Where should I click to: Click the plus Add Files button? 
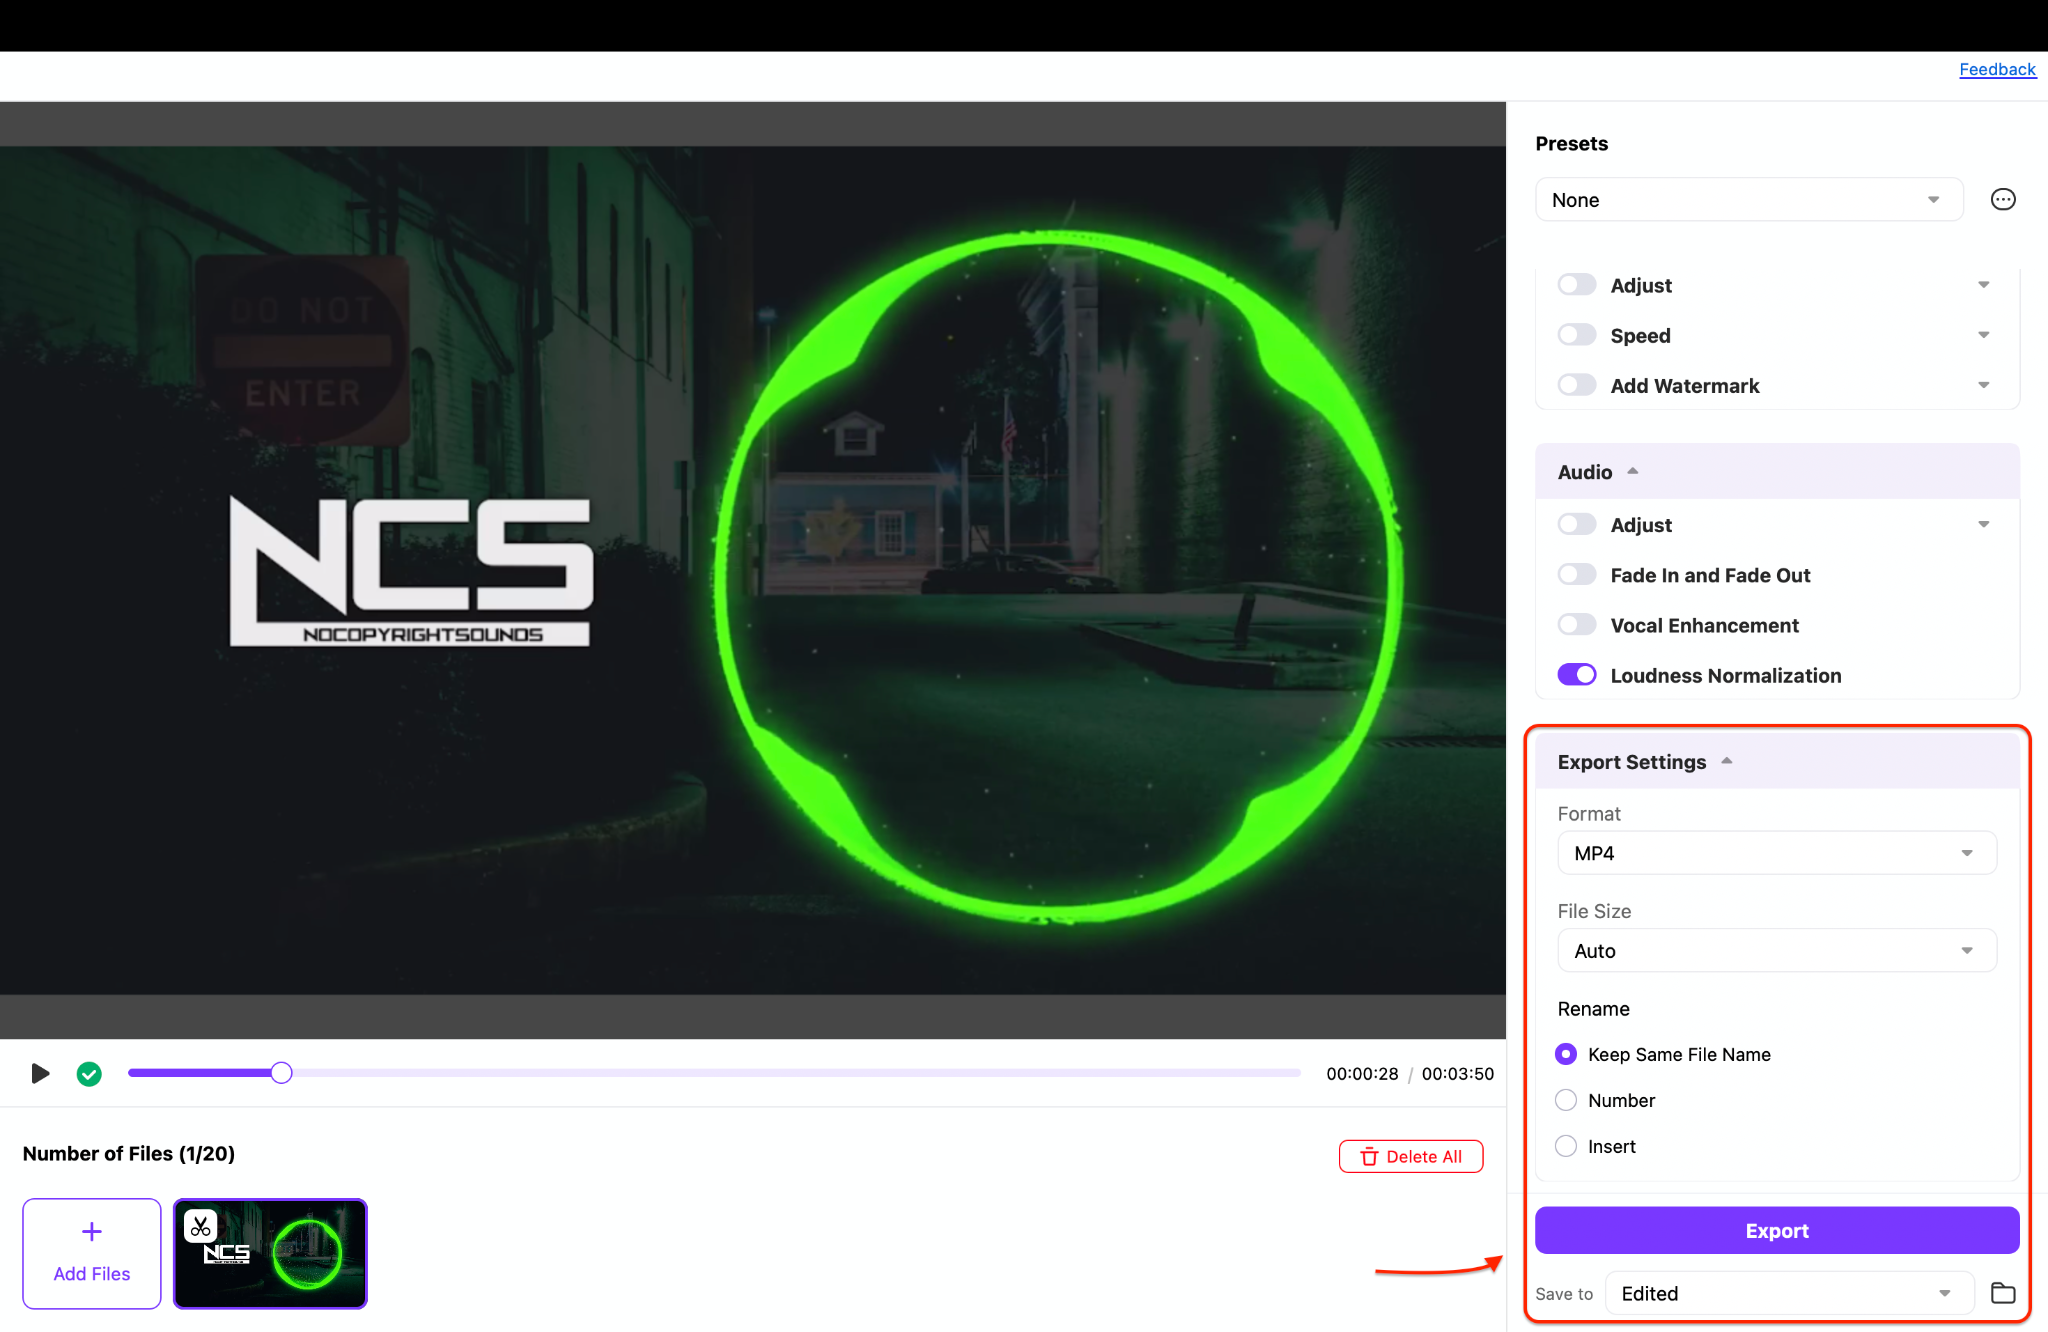tap(92, 1253)
